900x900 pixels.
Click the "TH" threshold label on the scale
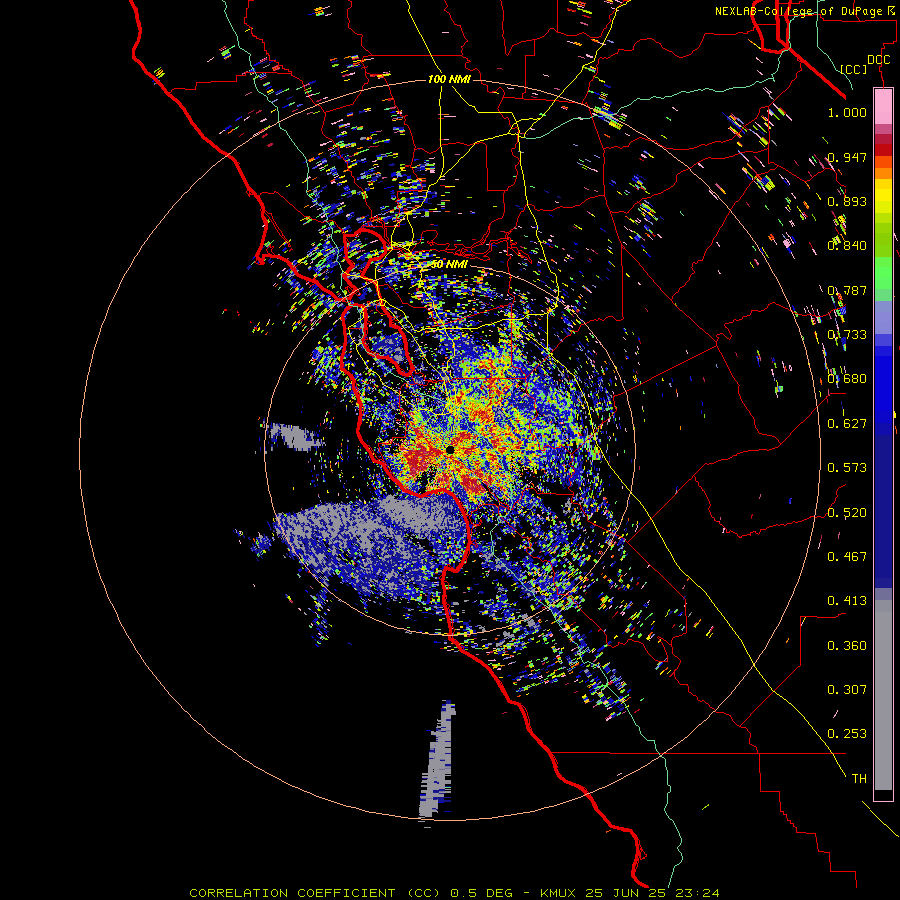coord(859,779)
